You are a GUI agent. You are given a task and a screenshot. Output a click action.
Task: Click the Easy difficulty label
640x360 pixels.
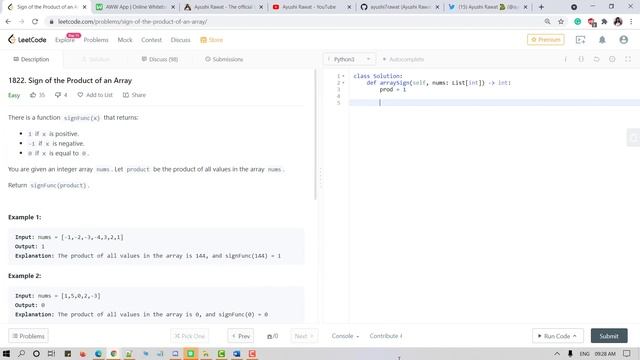[14, 95]
